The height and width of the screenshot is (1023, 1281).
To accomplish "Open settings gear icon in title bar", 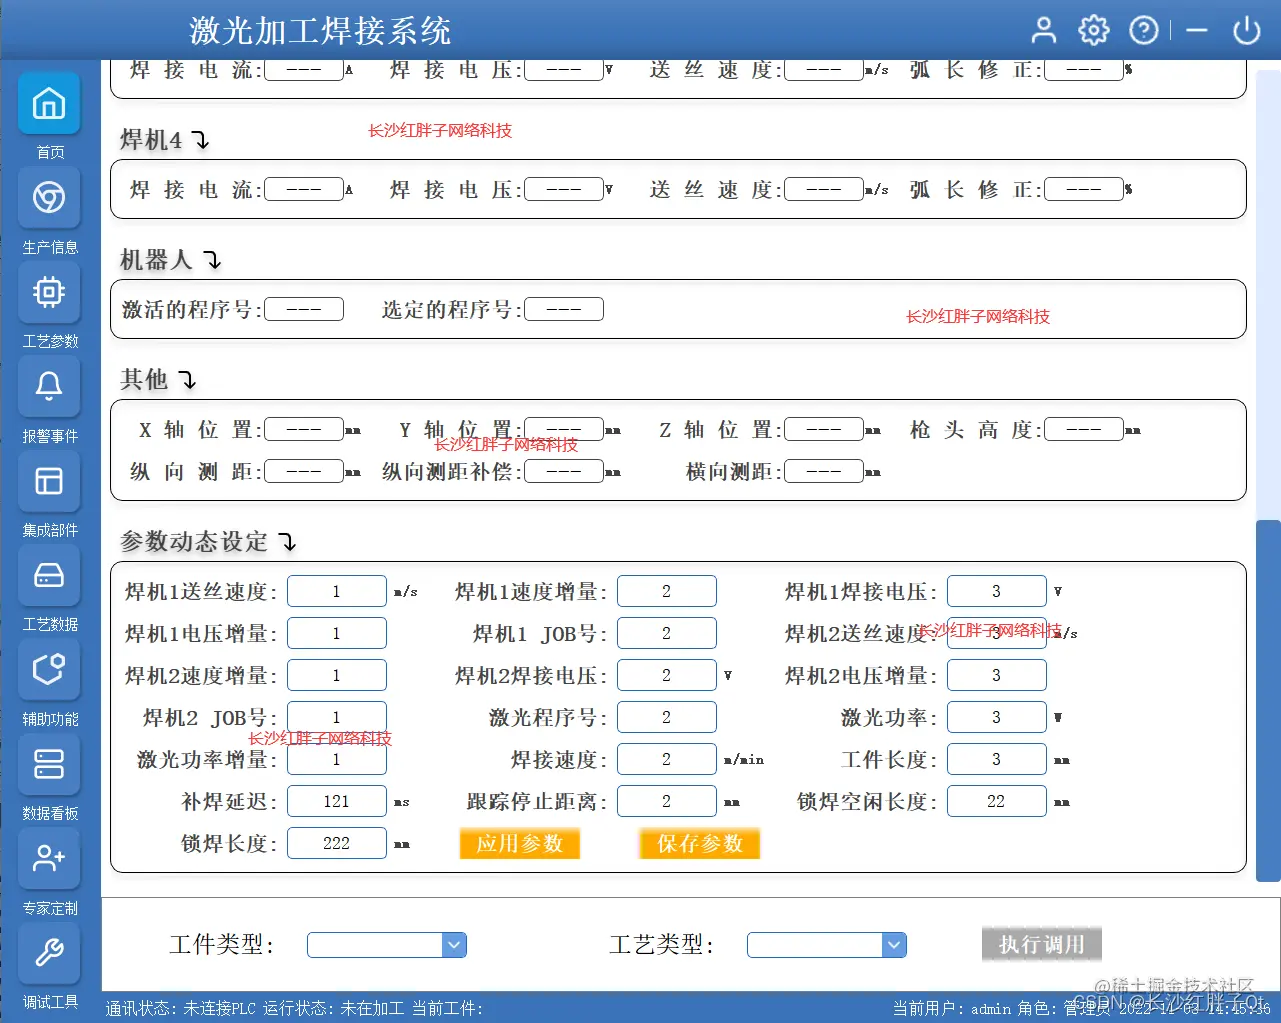I will (x=1094, y=30).
